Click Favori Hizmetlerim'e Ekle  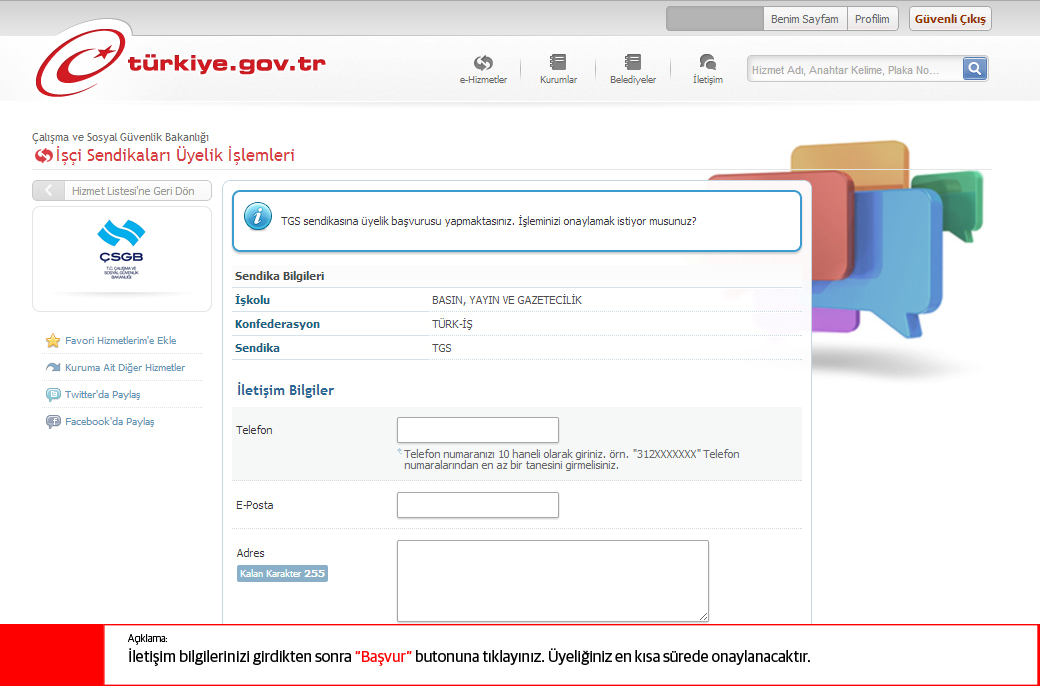point(121,340)
